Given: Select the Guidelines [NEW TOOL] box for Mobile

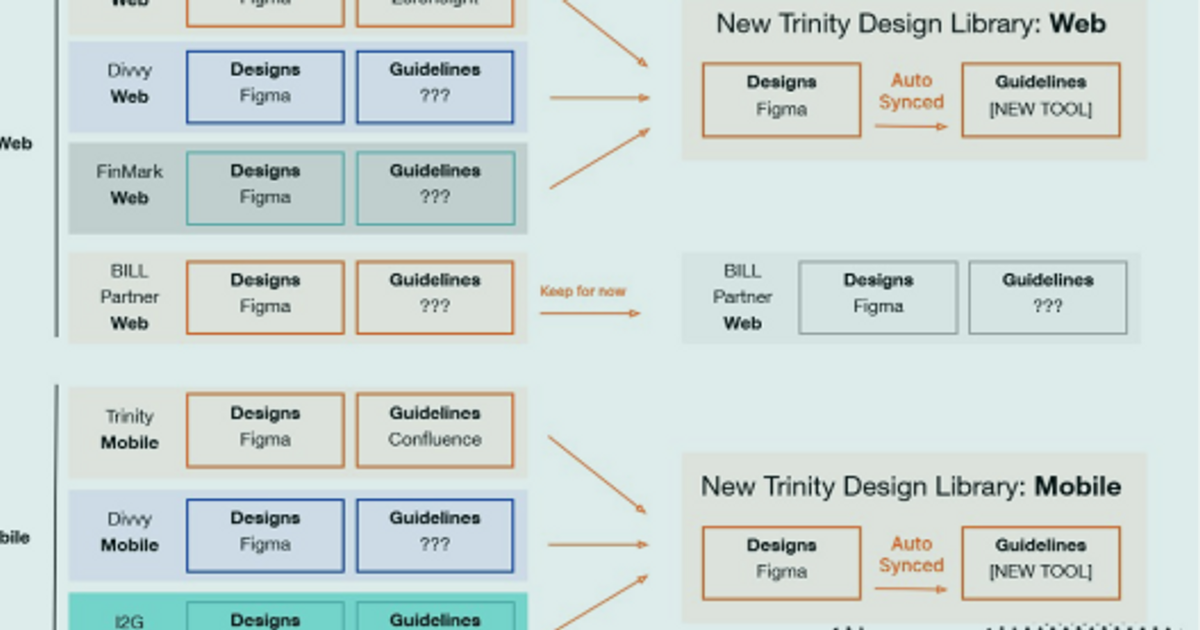Looking at the screenshot, I should (x=1040, y=562).
